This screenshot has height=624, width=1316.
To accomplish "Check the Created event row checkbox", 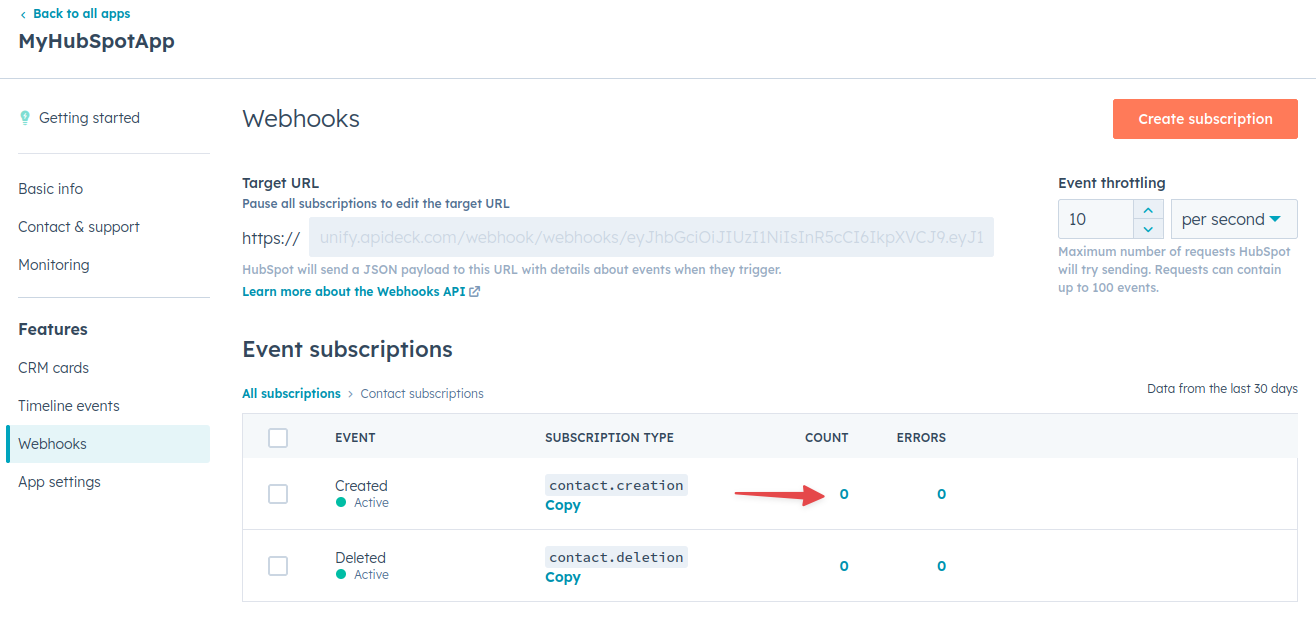I will click(x=278, y=494).
